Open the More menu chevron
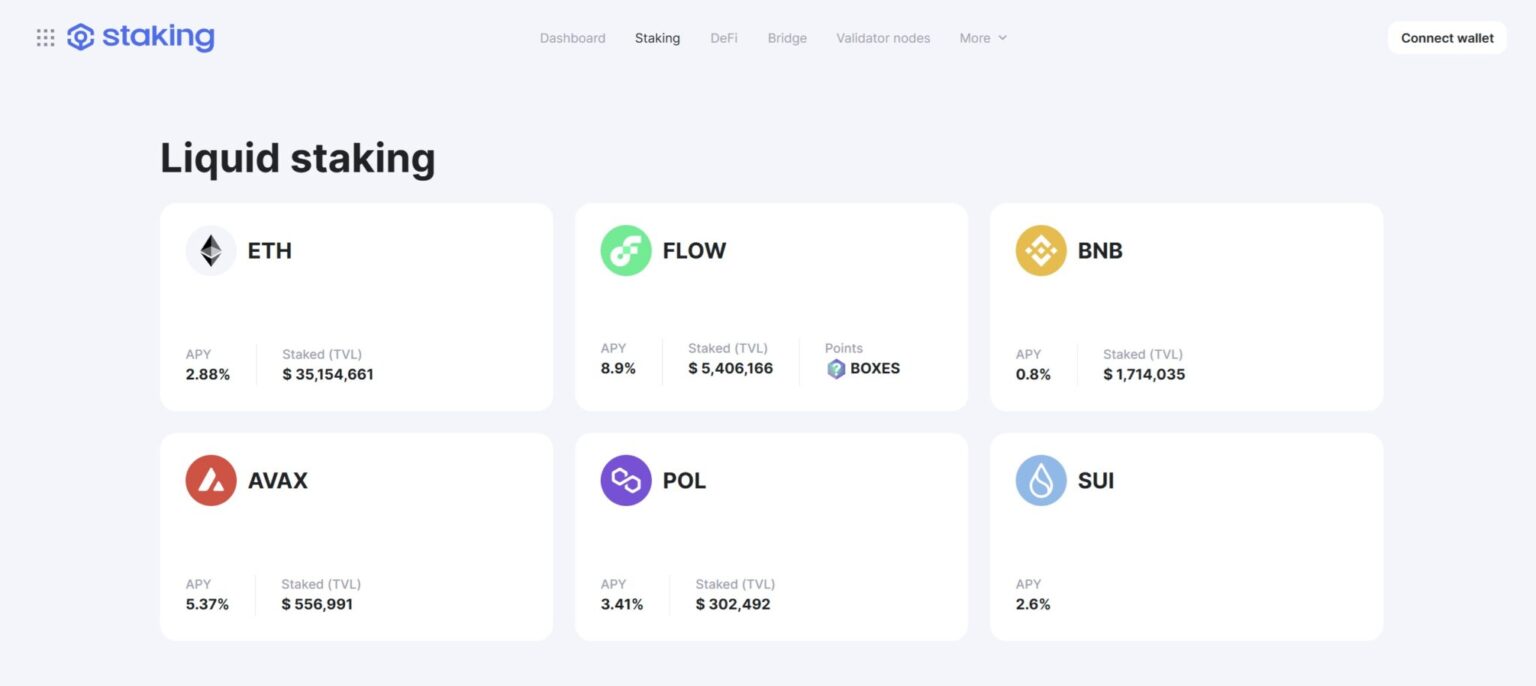Image resolution: width=1536 pixels, height=686 pixels. (1000, 38)
